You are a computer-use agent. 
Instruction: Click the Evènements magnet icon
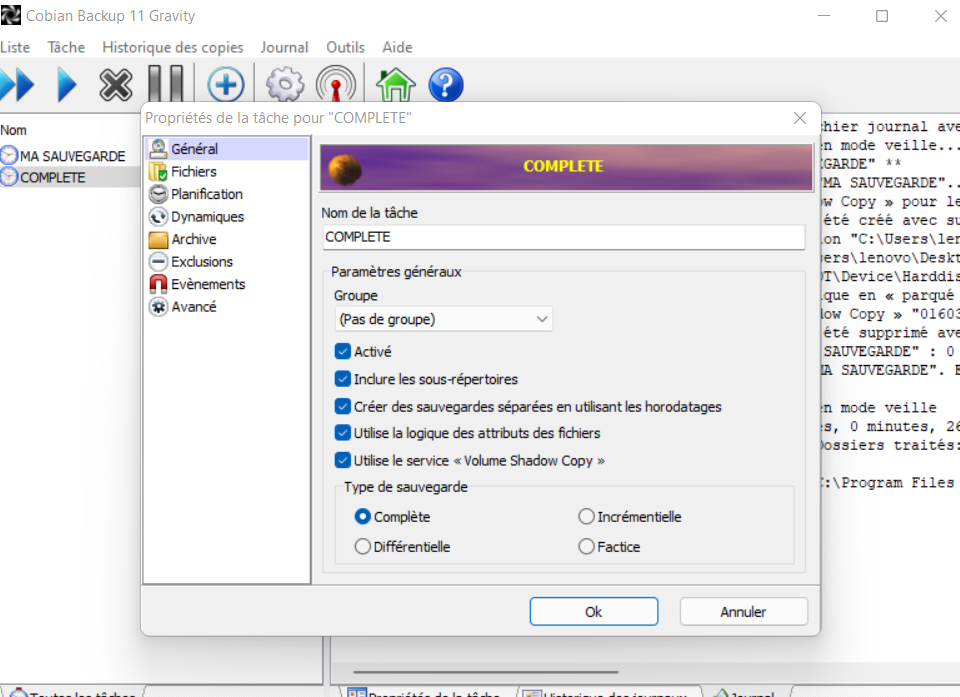click(158, 284)
